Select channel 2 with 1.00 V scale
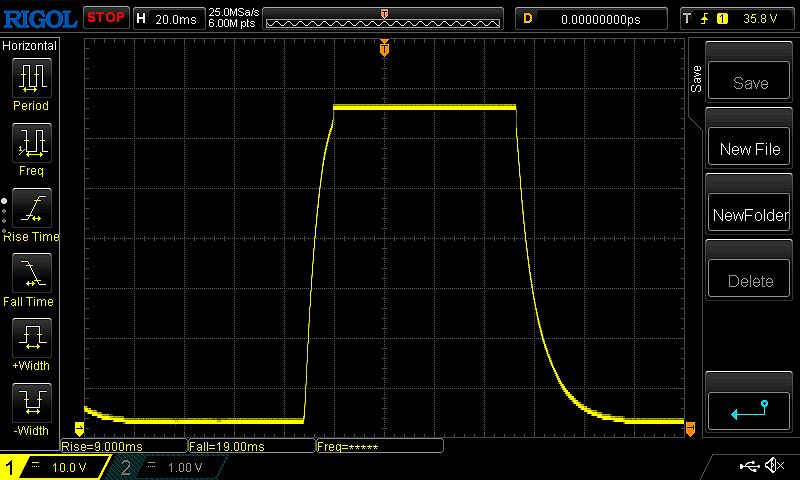The image size is (800, 480). pos(168,467)
